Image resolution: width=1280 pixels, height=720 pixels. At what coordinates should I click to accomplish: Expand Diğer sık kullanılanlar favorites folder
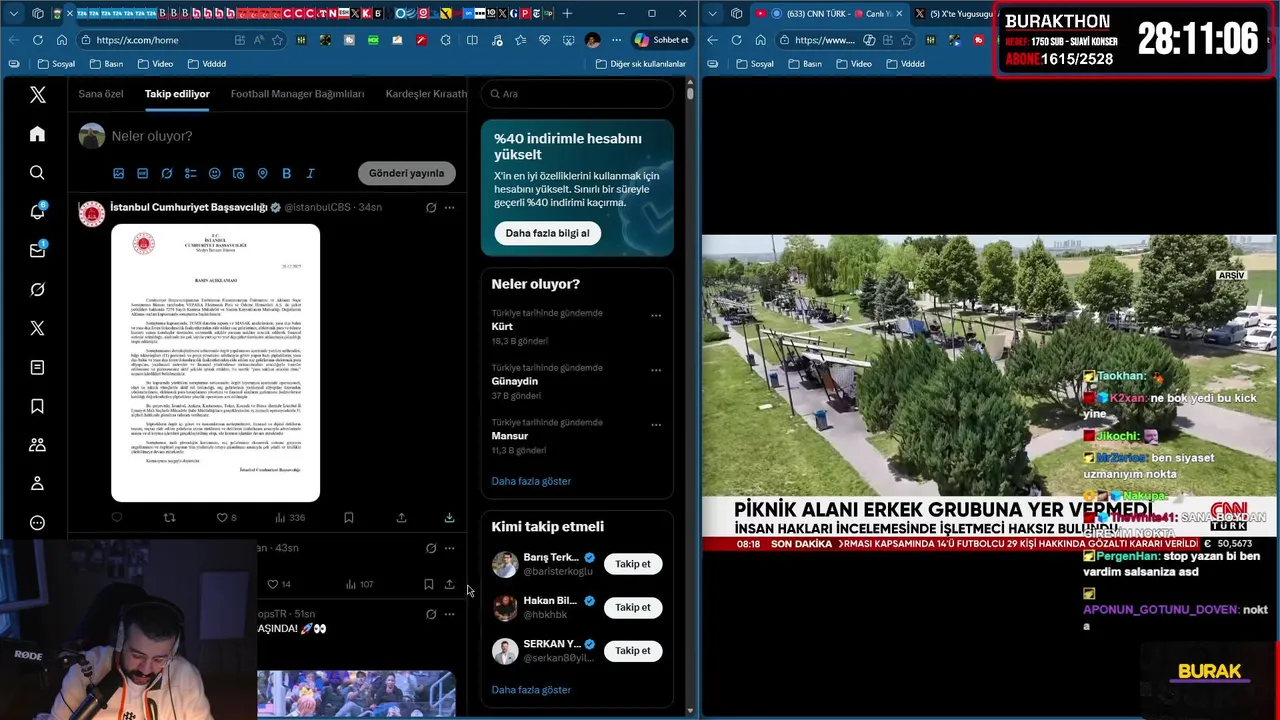coord(640,64)
